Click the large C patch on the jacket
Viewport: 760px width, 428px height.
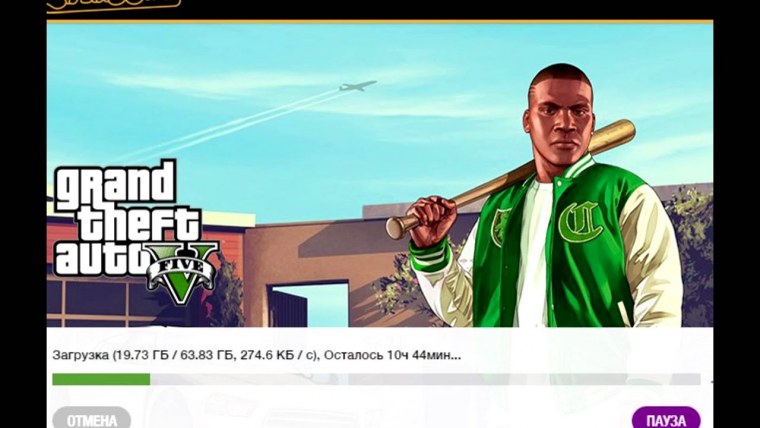pos(580,222)
